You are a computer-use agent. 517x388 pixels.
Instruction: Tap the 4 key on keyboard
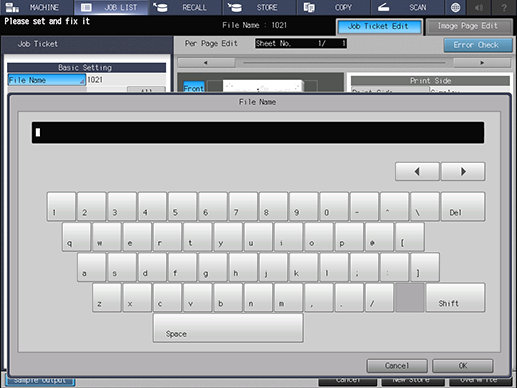[152, 206]
